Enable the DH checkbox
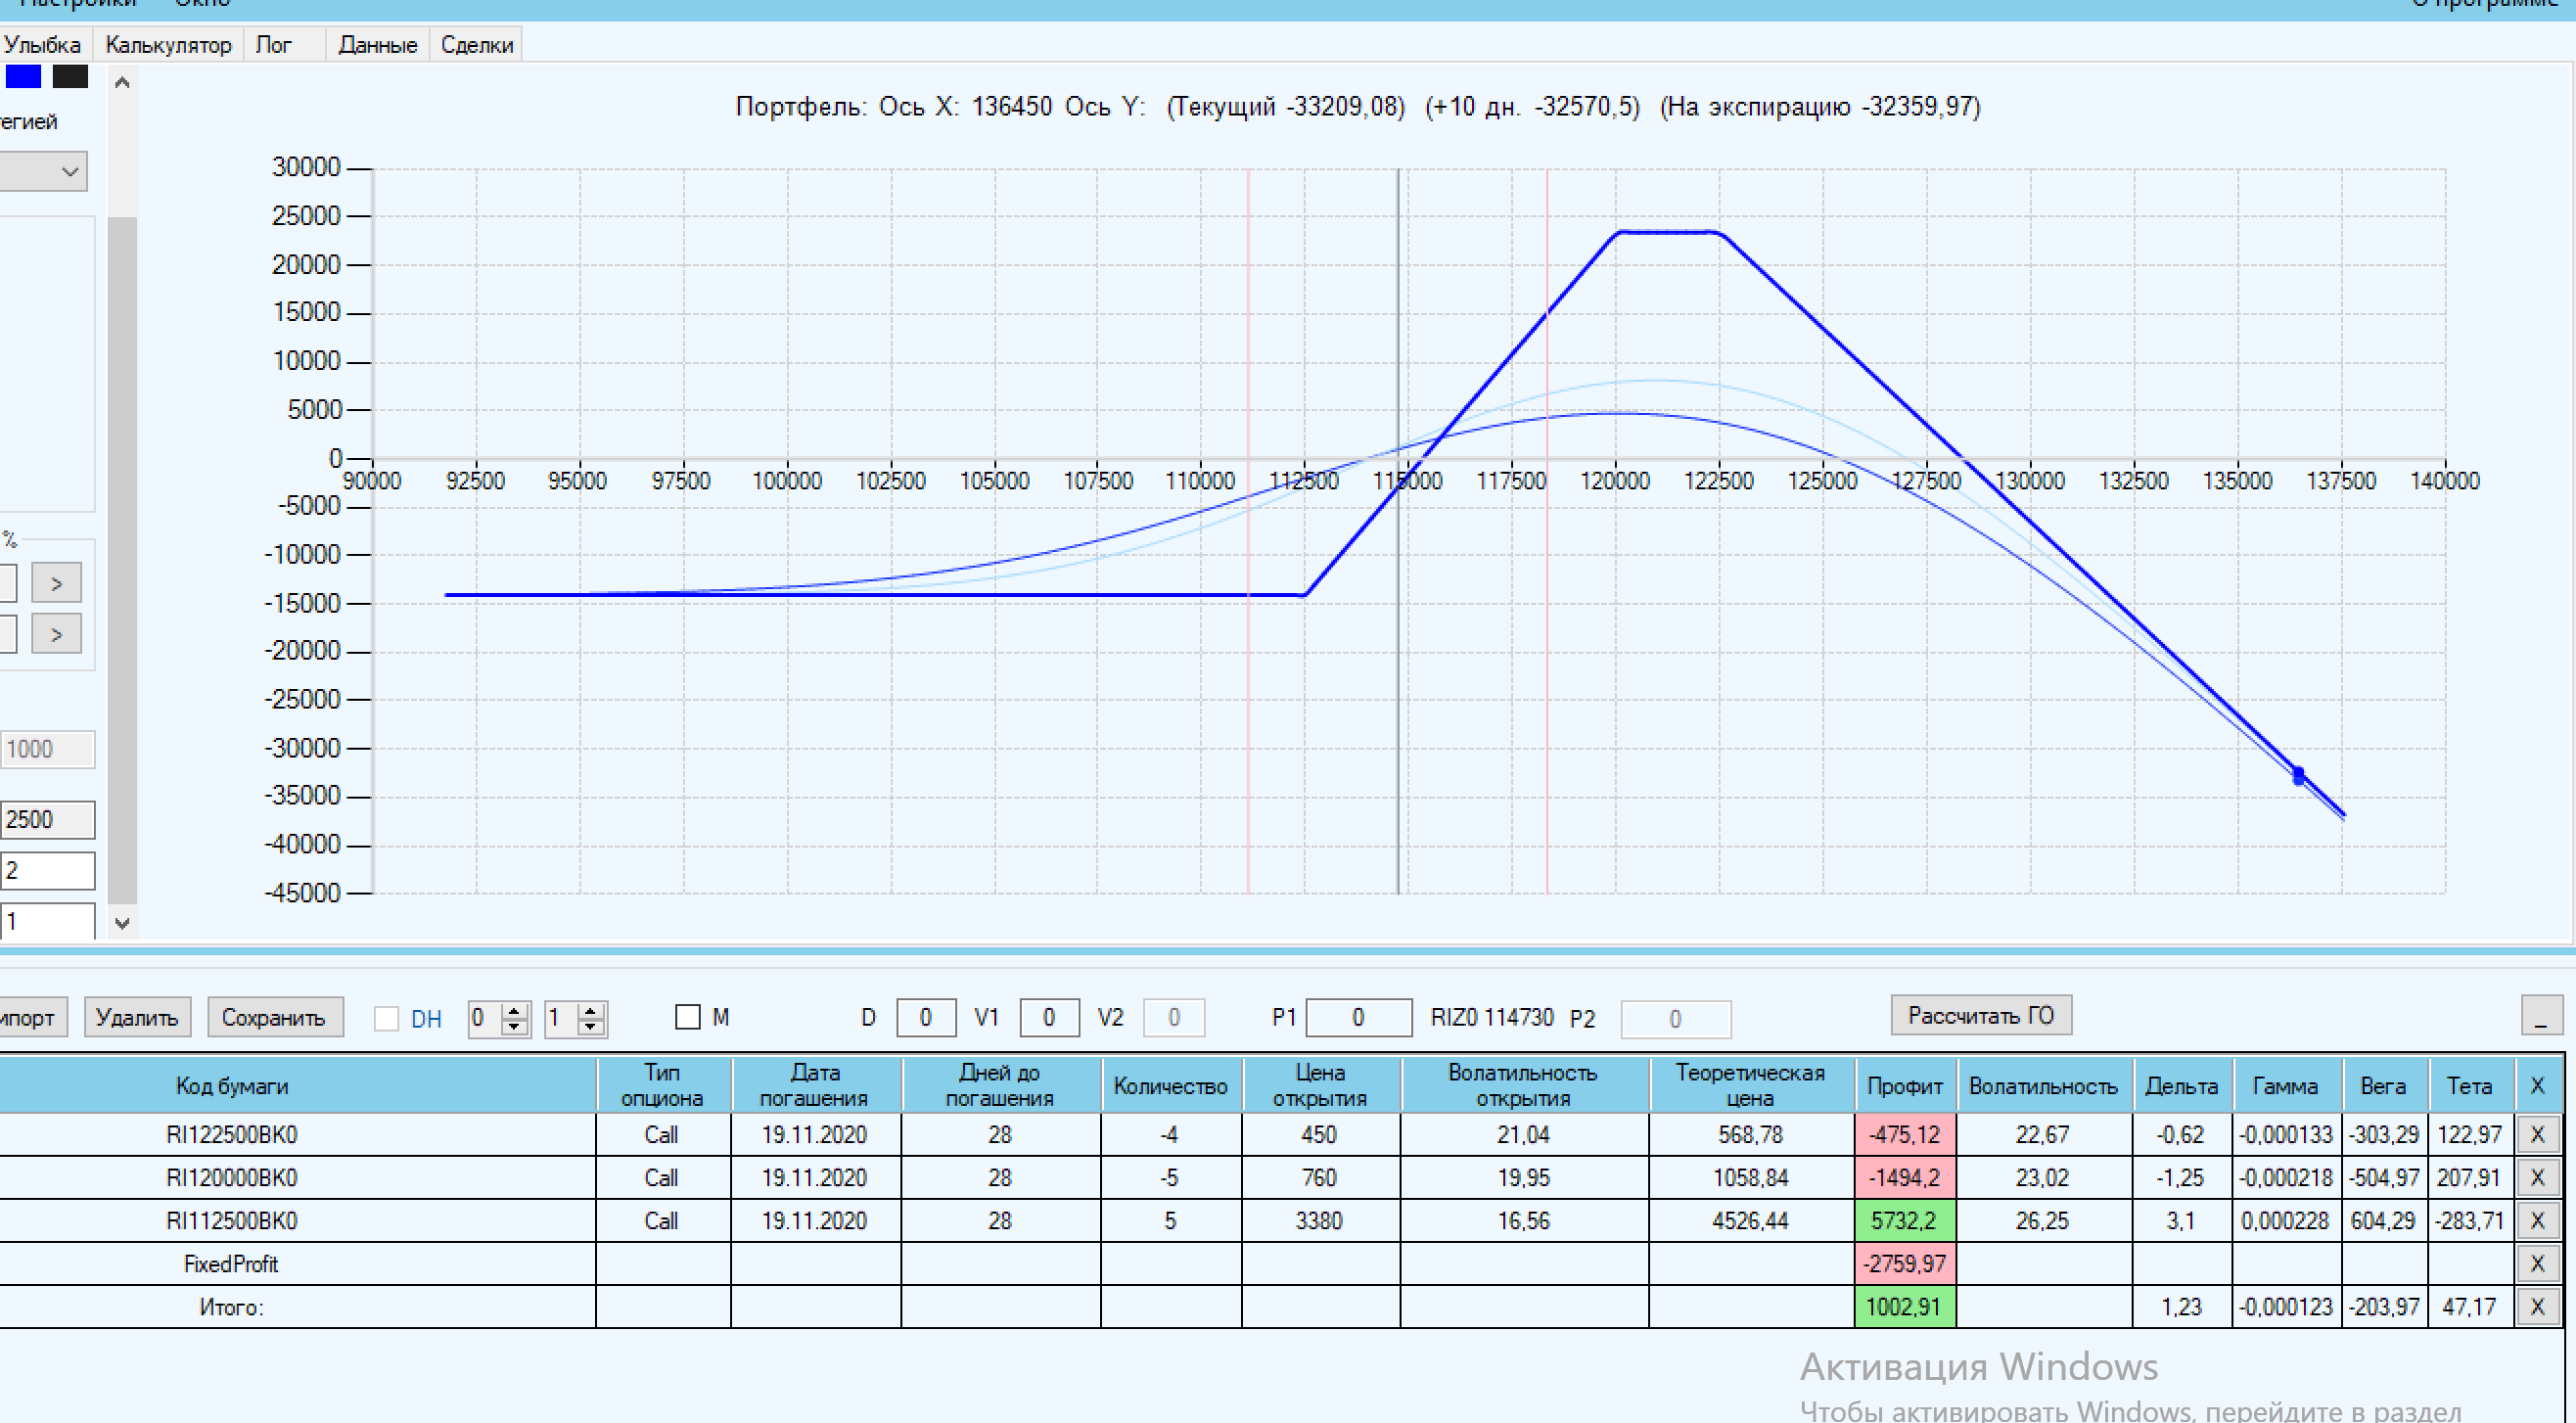 (x=386, y=1018)
